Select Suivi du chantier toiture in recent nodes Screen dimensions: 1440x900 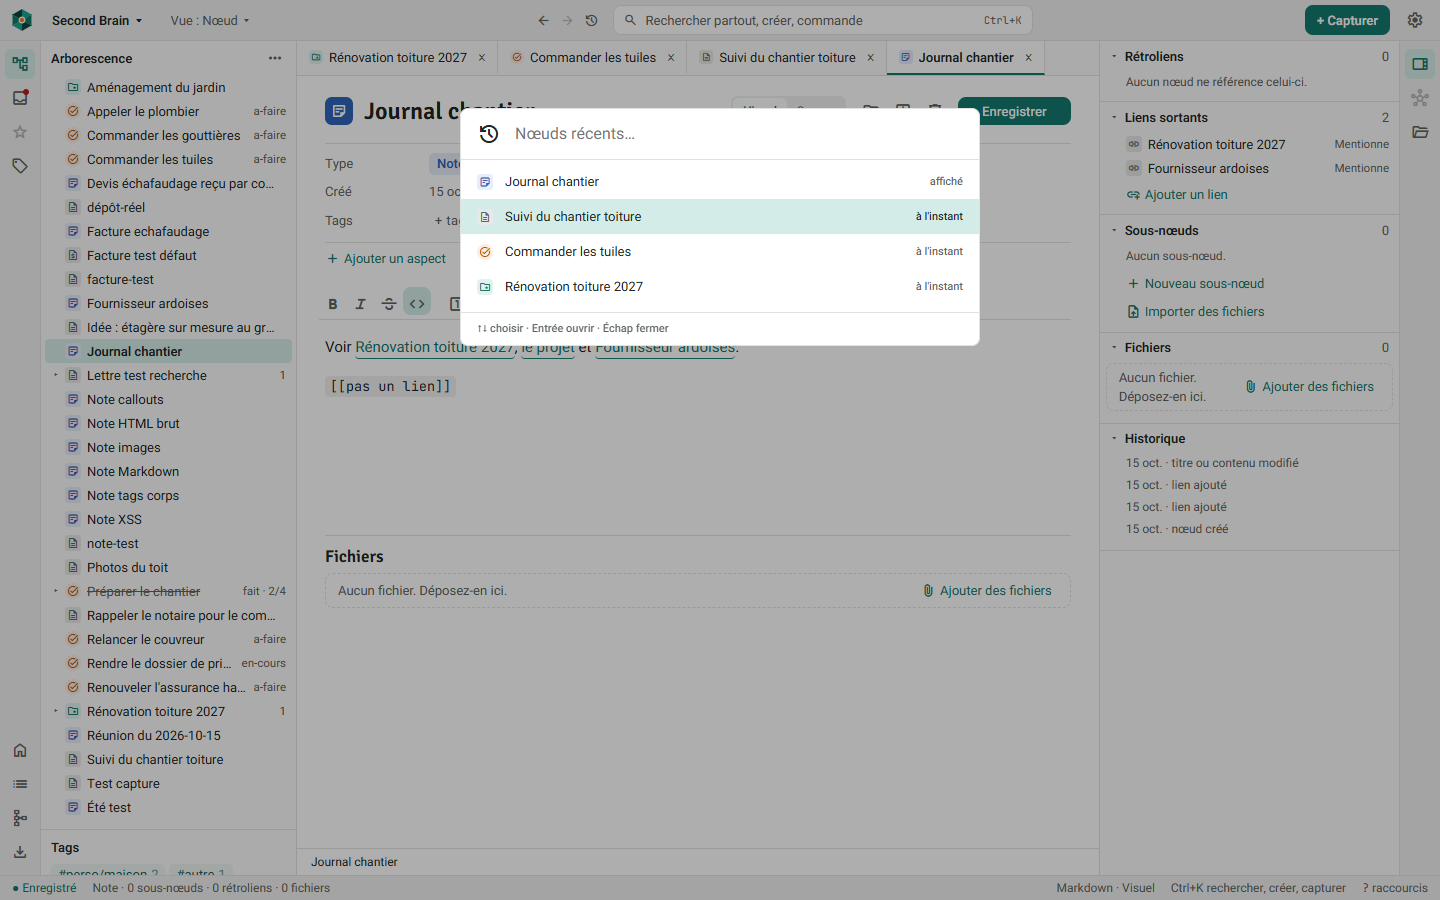click(x=720, y=217)
